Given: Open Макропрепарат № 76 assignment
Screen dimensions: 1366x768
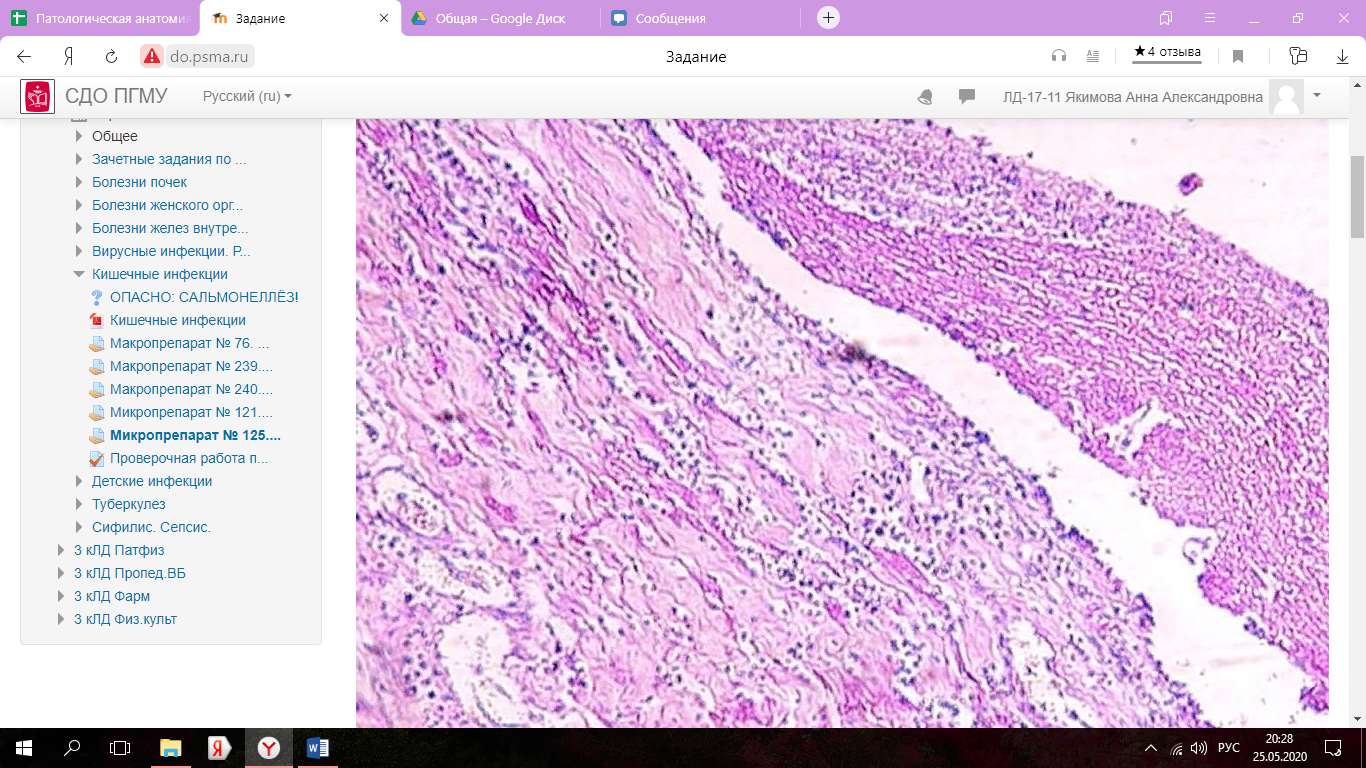Looking at the screenshot, I should coord(189,343).
